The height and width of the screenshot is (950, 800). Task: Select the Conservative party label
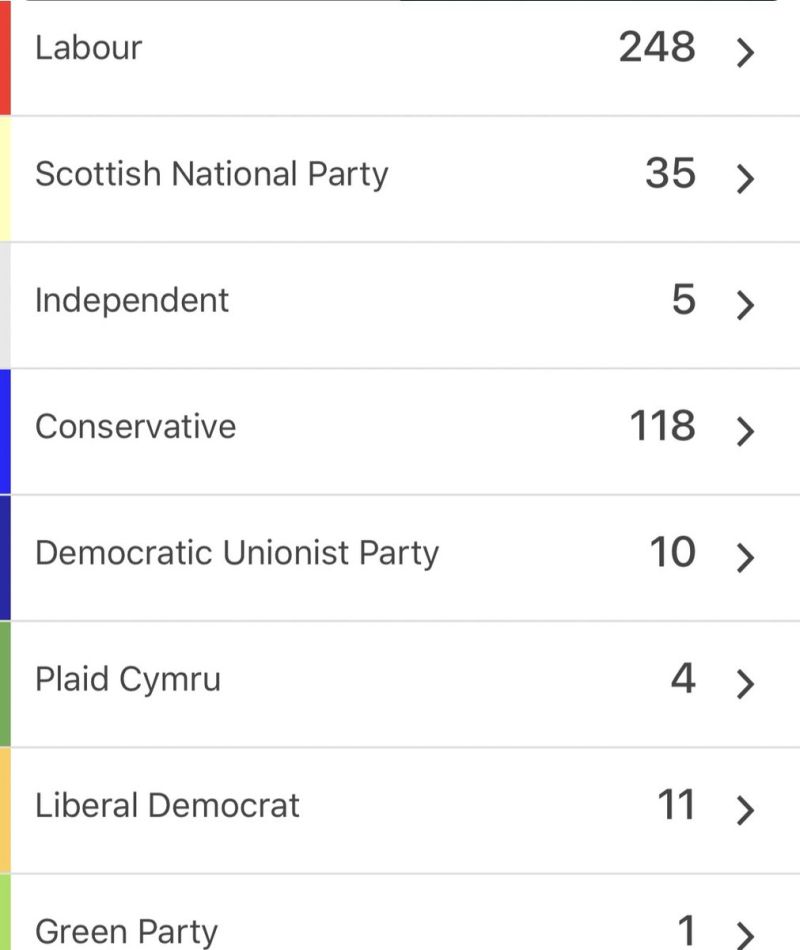click(136, 427)
